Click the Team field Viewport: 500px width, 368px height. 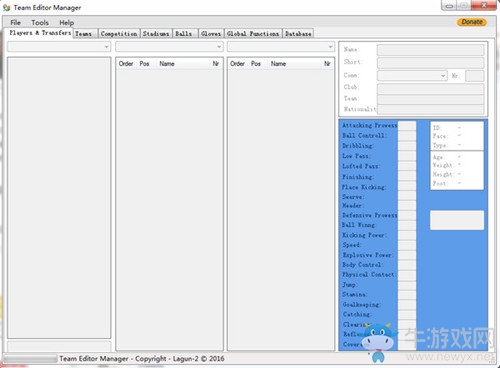coord(430,99)
